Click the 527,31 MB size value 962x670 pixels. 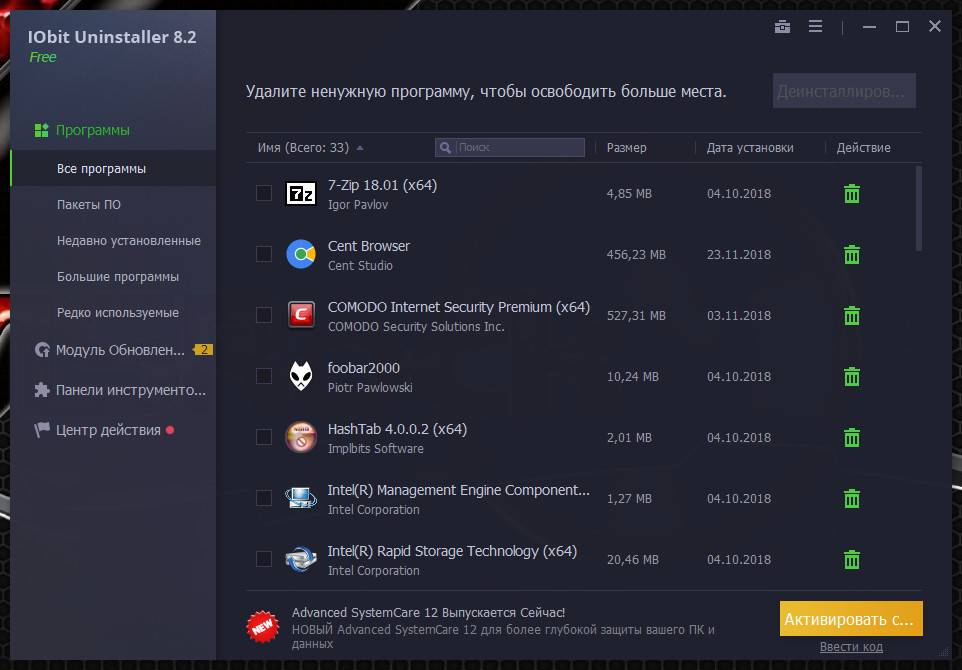click(x=636, y=315)
